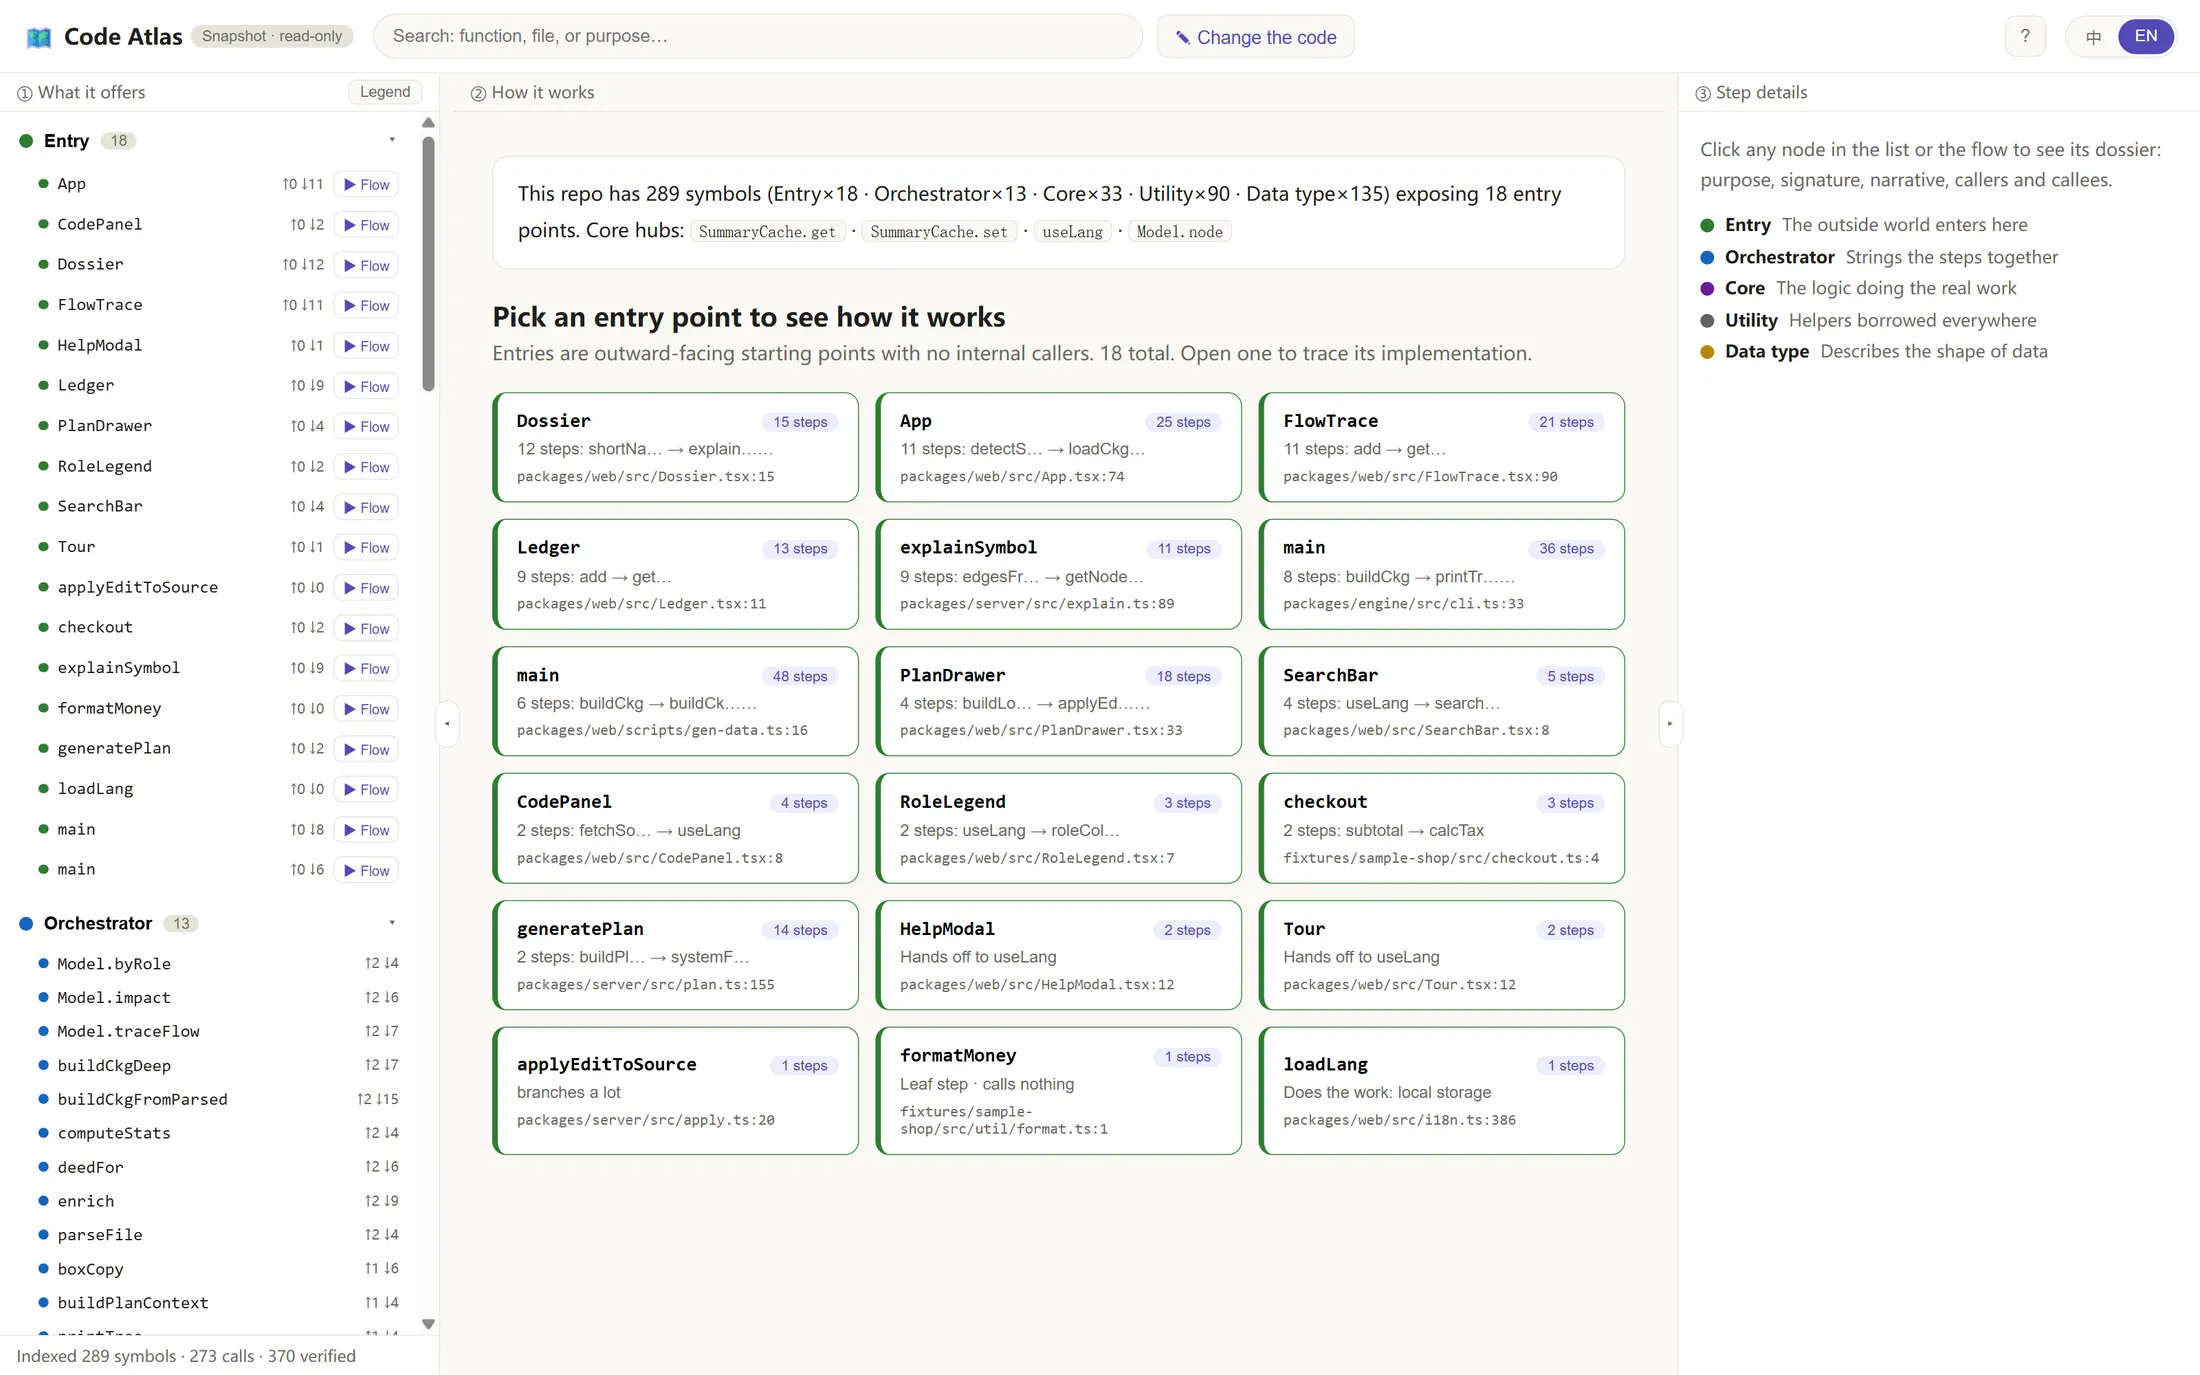Play the Flow for App
This screenshot has height=1375, width=2200.
[366, 184]
